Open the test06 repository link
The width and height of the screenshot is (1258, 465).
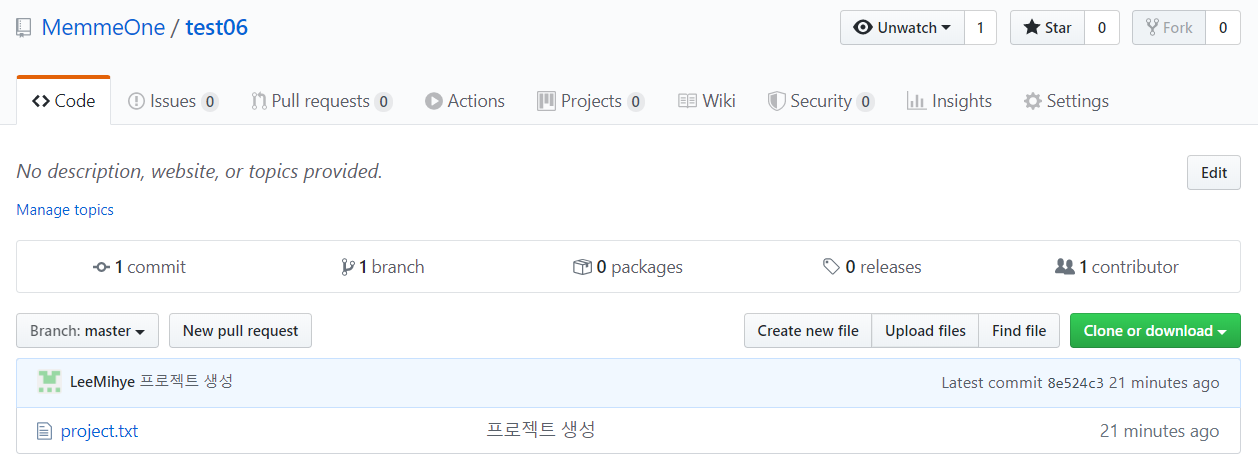[x=216, y=27]
